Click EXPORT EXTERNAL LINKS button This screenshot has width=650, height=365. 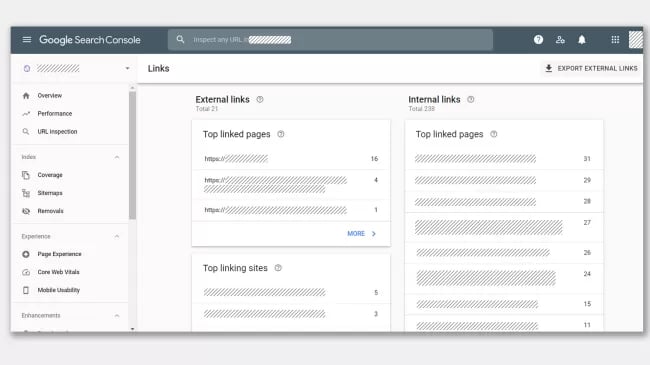coord(591,68)
